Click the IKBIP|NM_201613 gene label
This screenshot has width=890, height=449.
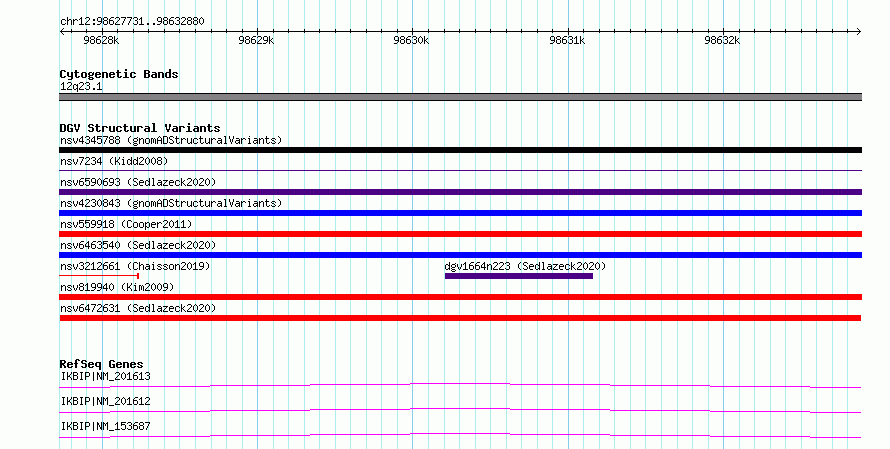coord(106,376)
